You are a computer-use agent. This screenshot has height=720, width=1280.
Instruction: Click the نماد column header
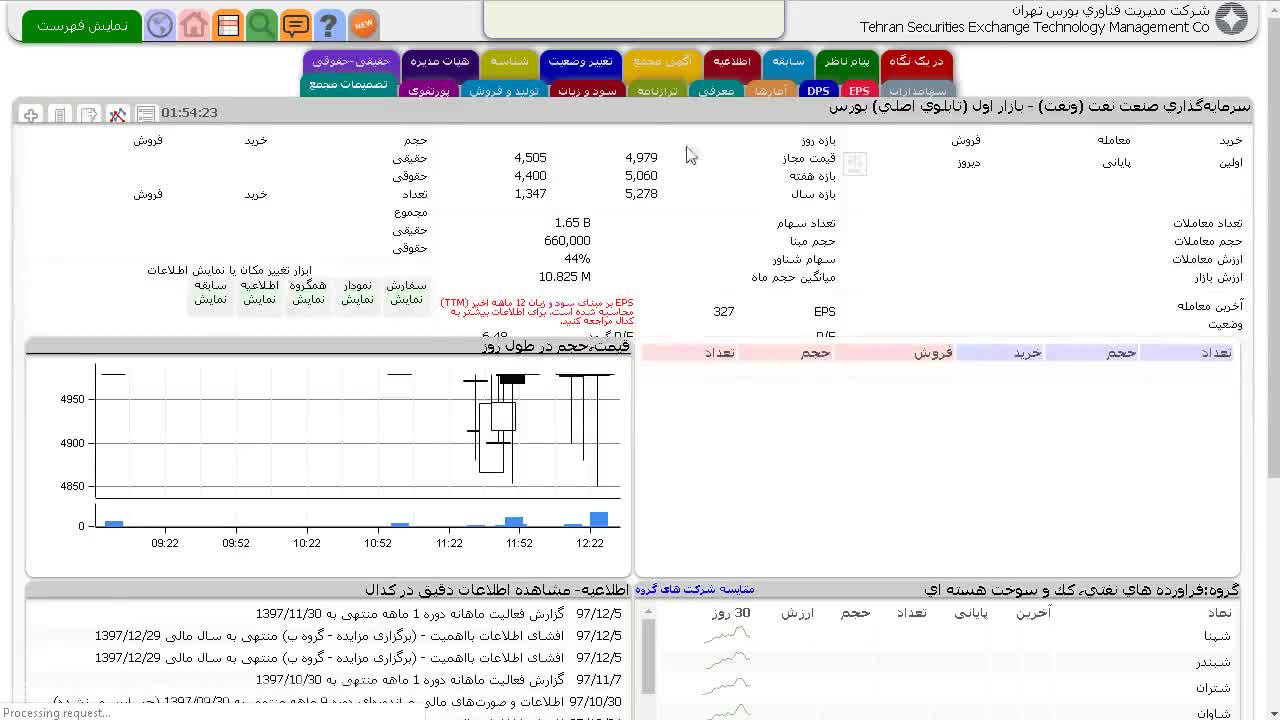pyautogui.click(x=1219, y=613)
